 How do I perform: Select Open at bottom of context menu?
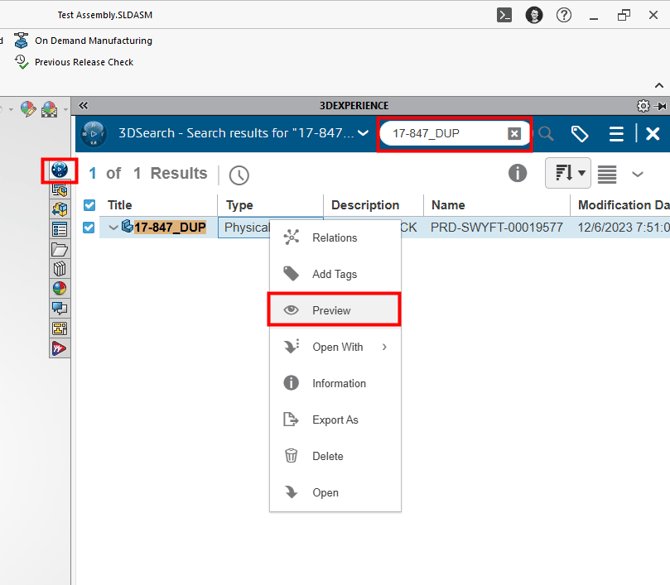coord(335,492)
